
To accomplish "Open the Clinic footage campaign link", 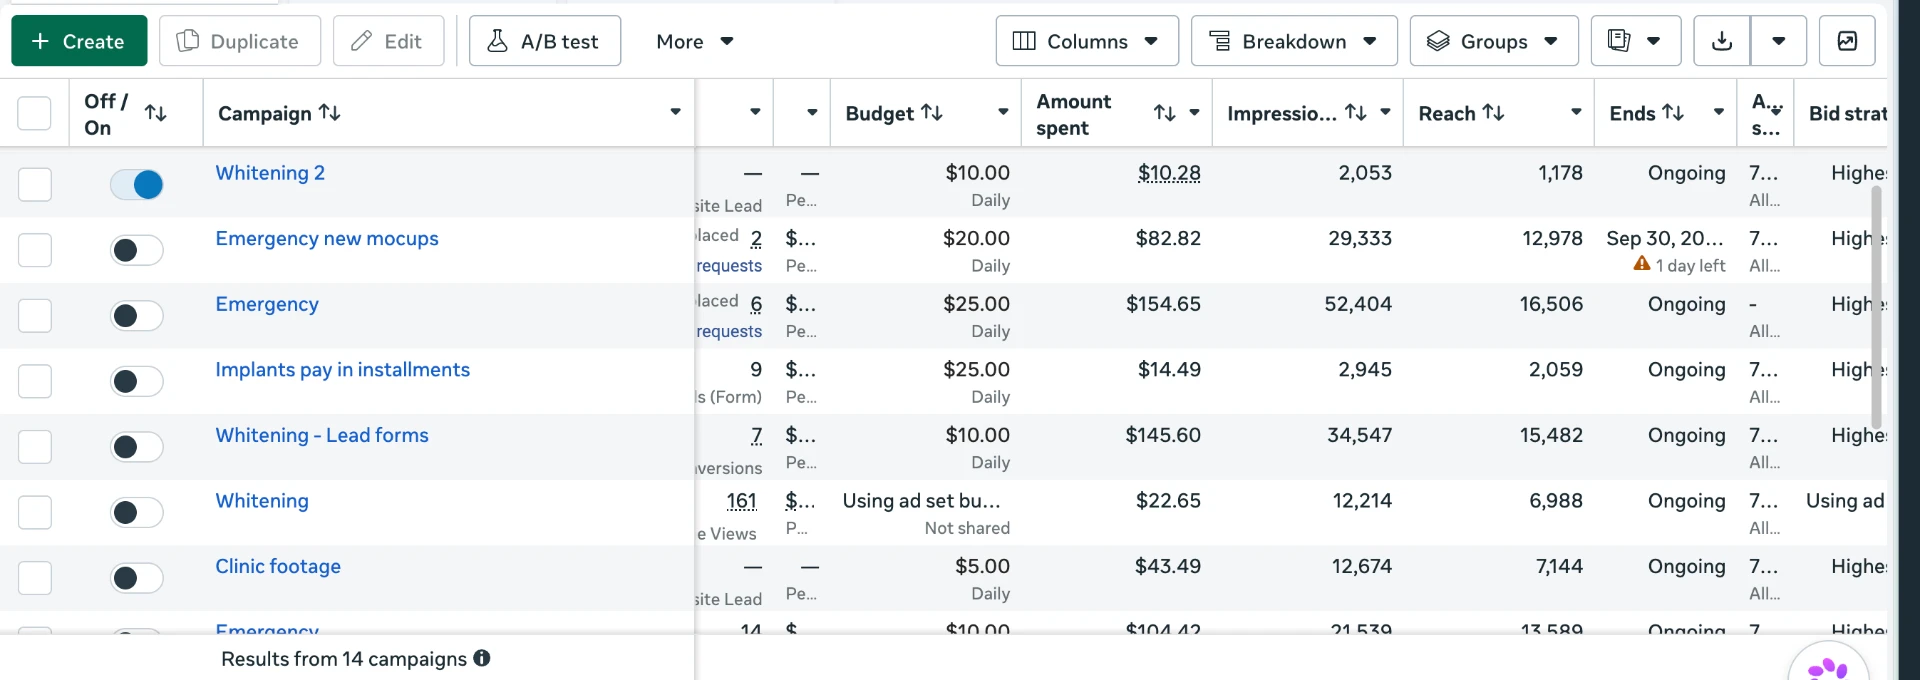I will (x=278, y=566).
